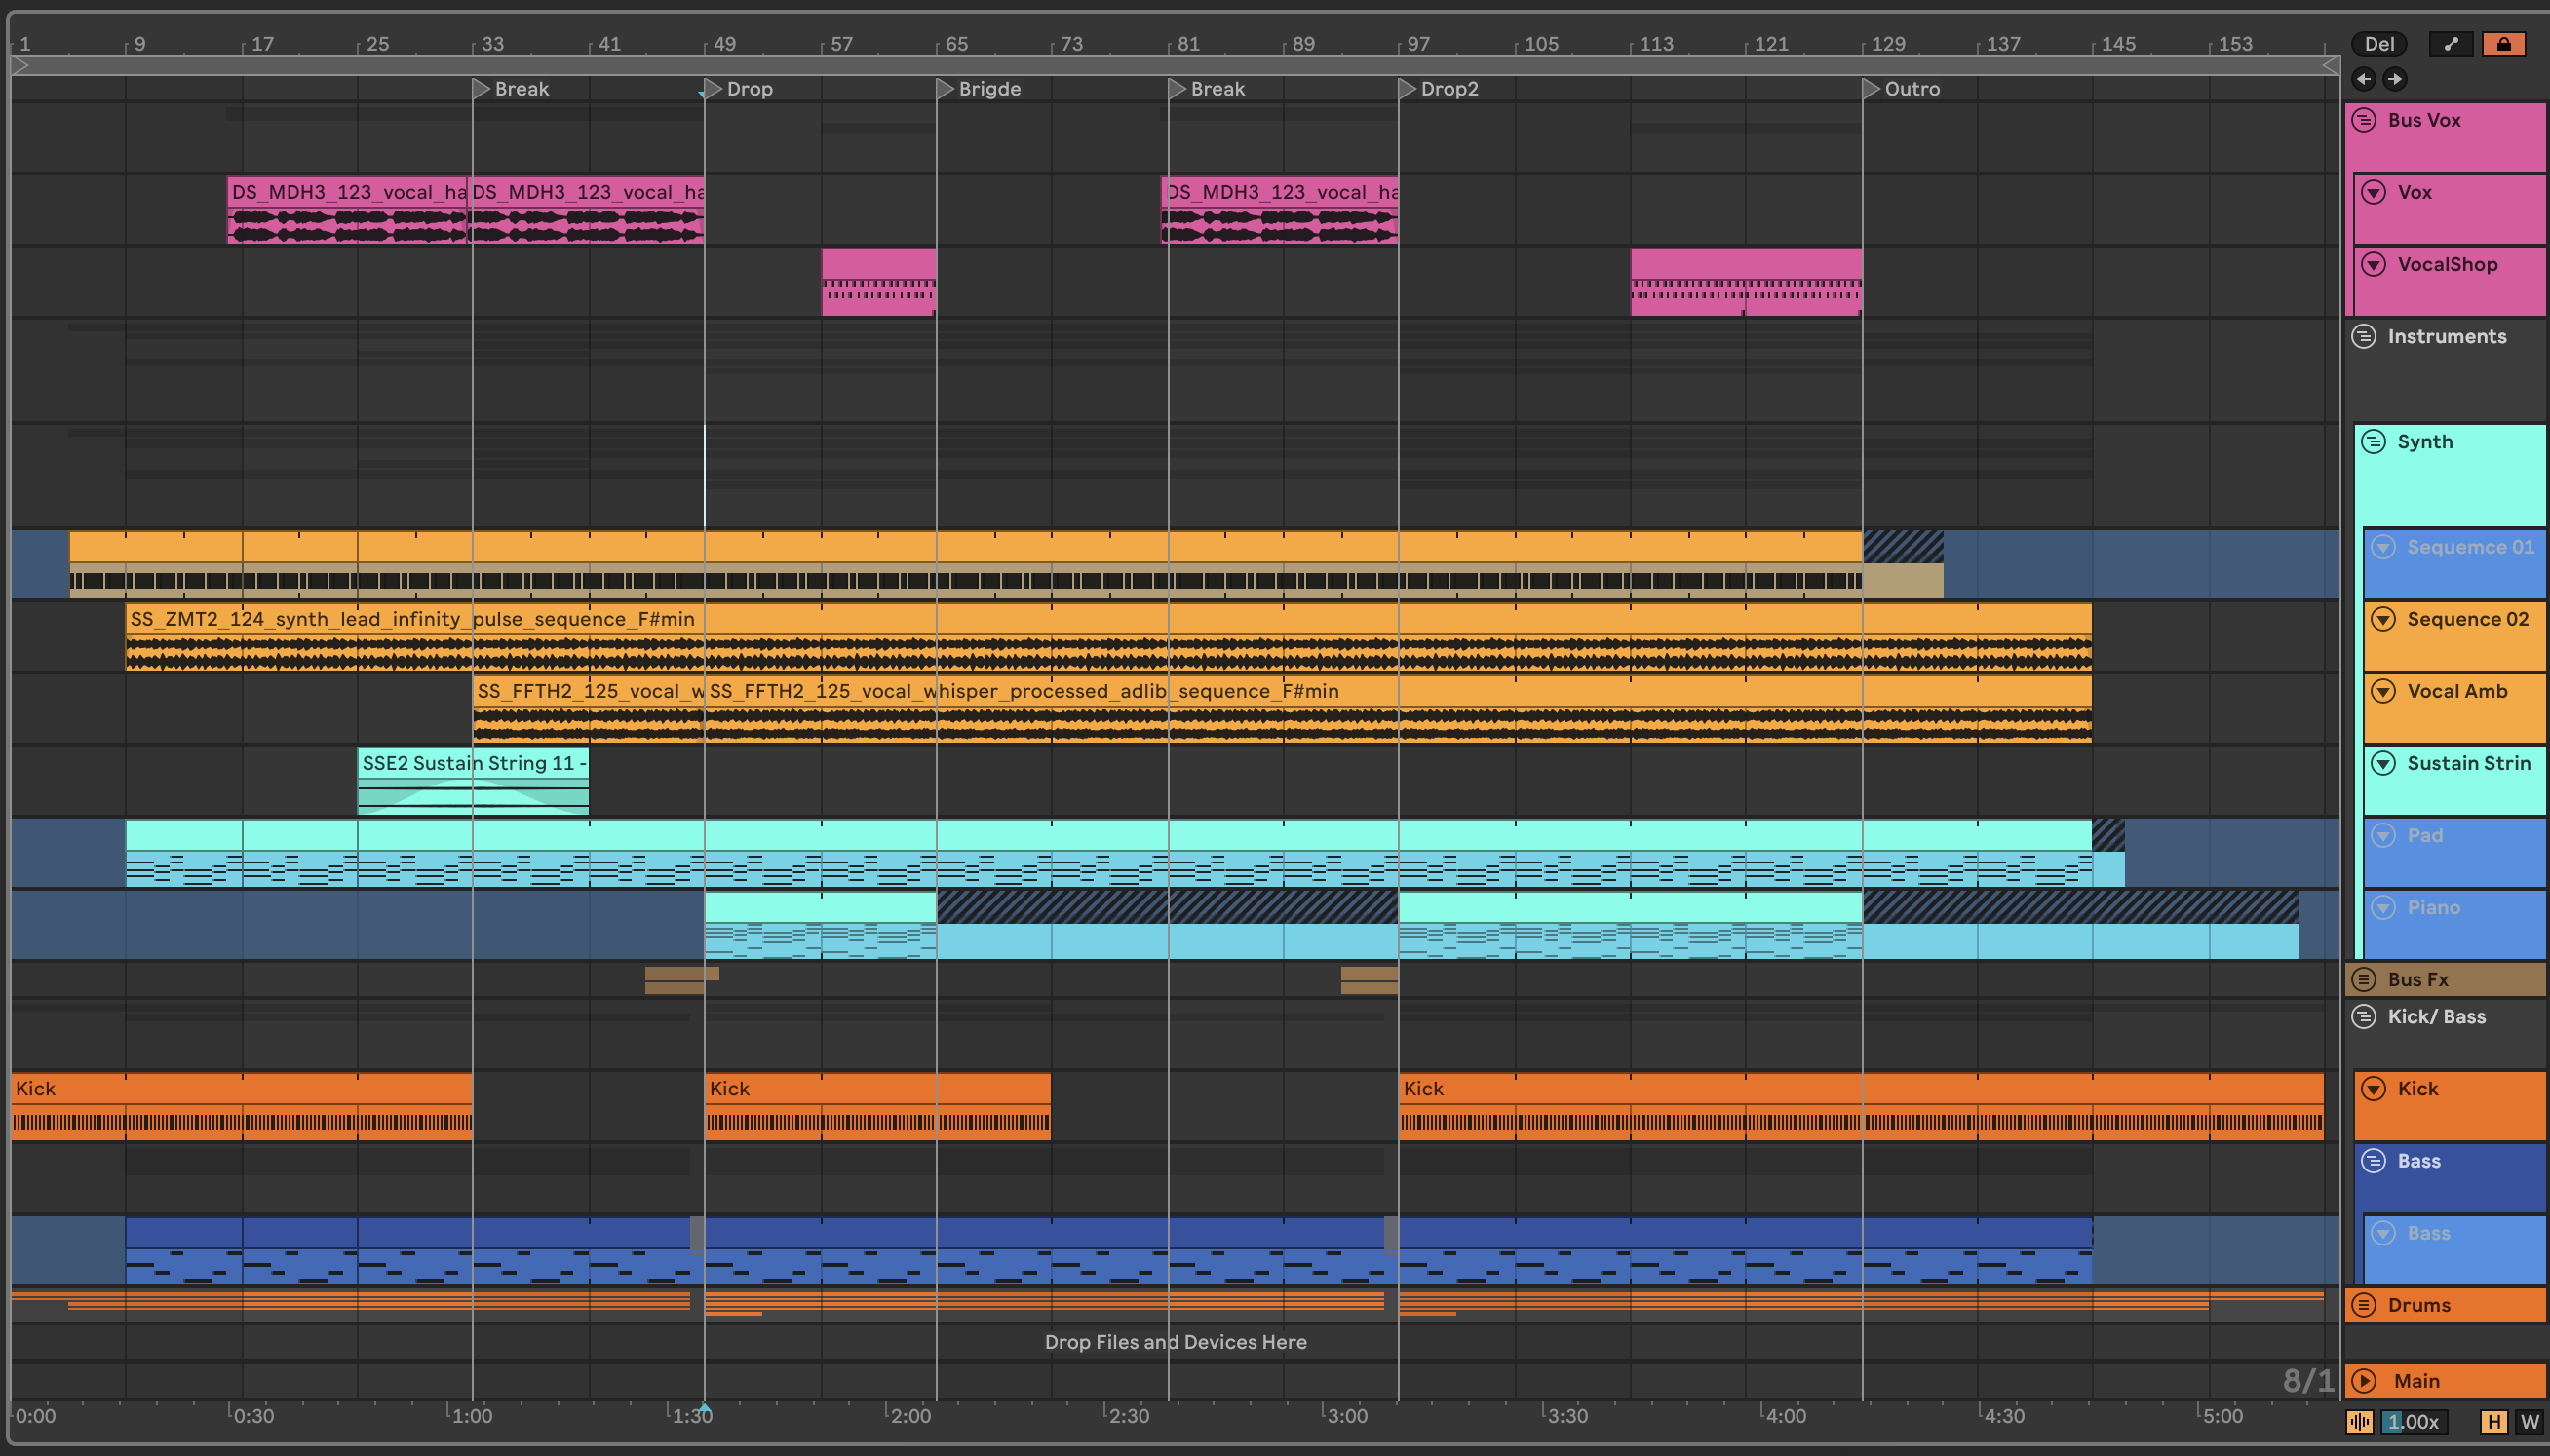Collapse the Synth group track
The width and height of the screenshot is (2550, 1456).
click(x=2374, y=442)
